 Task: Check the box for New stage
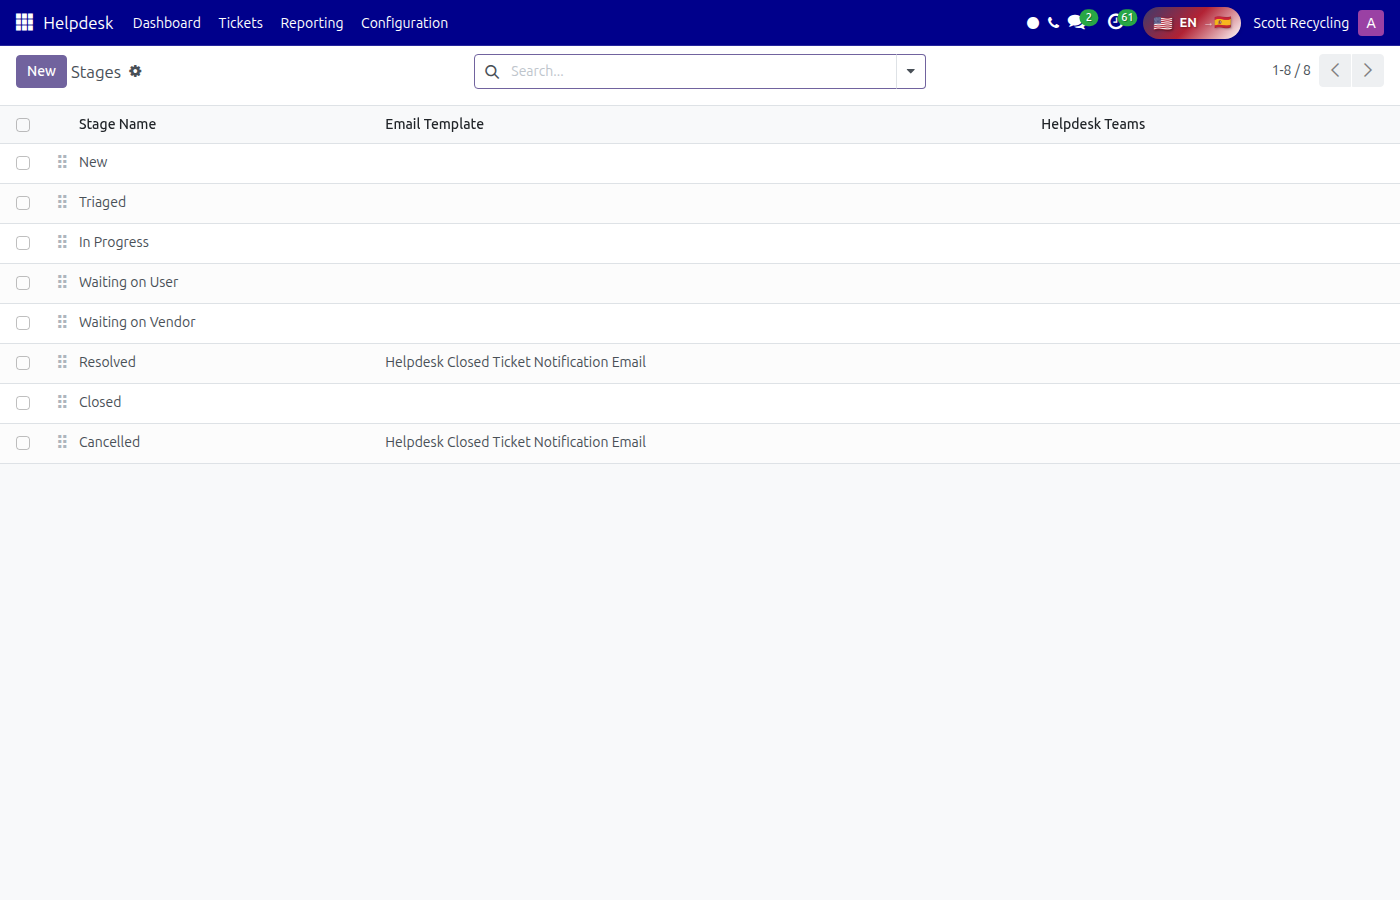coord(23,163)
